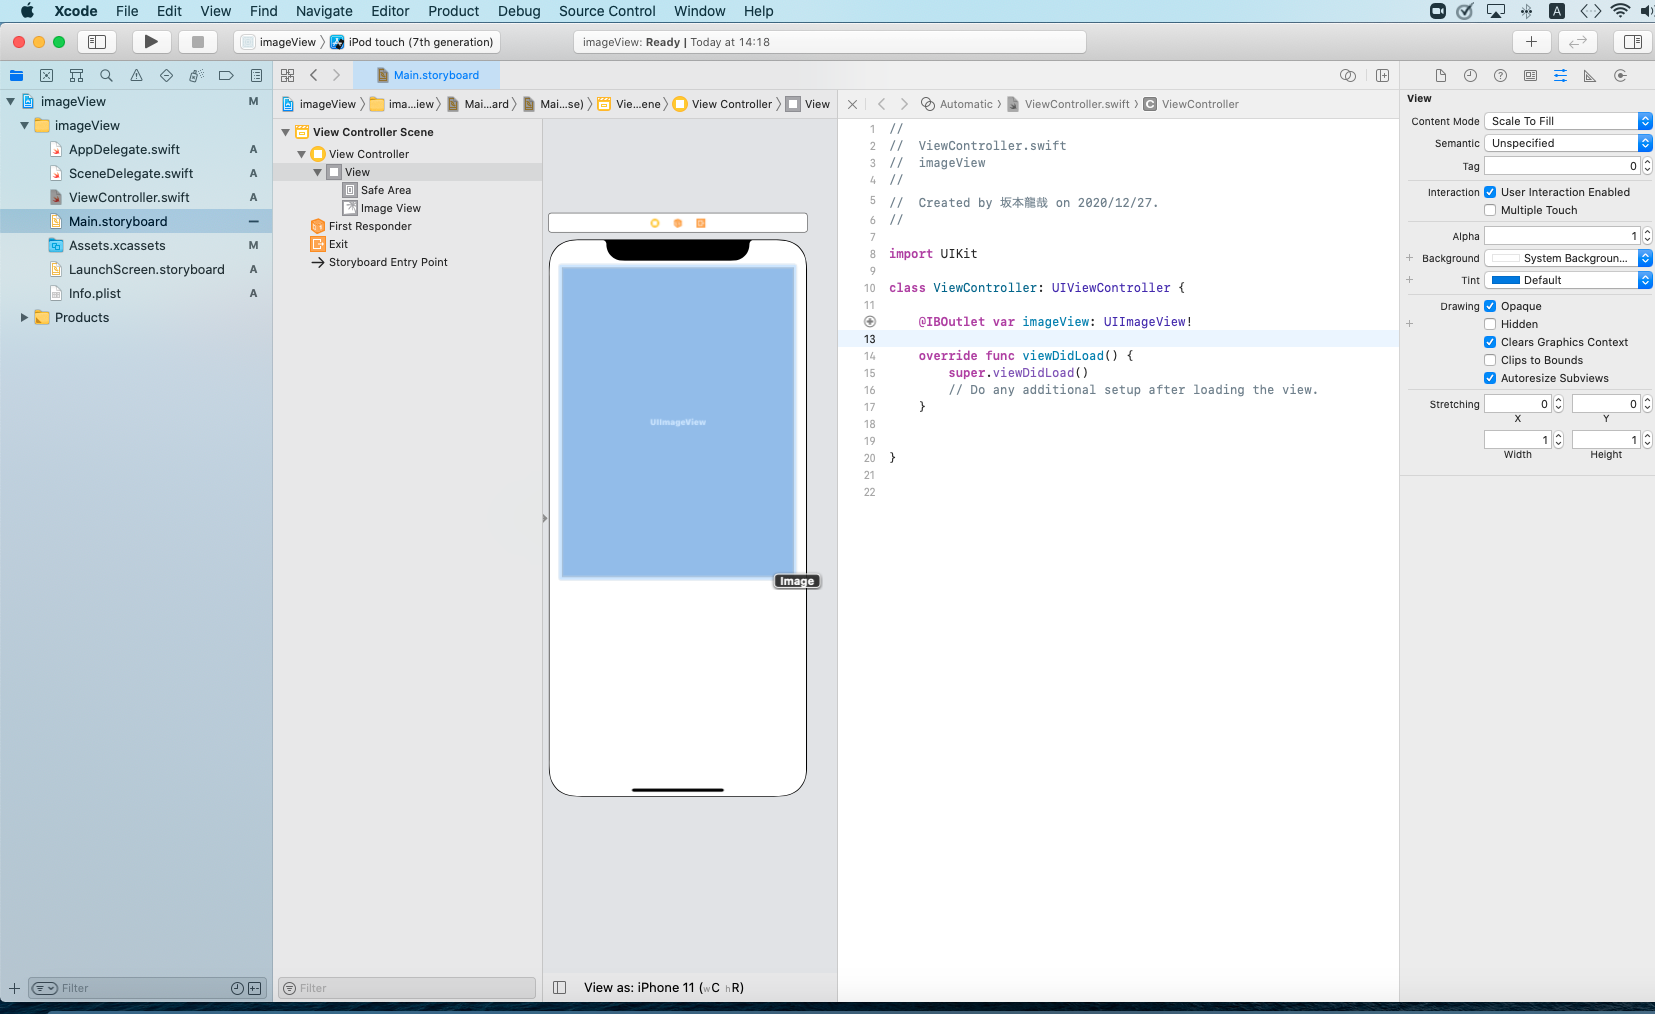Select Image View in document outline
The width and height of the screenshot is (1655, 1014).
(x=390, y=208)
